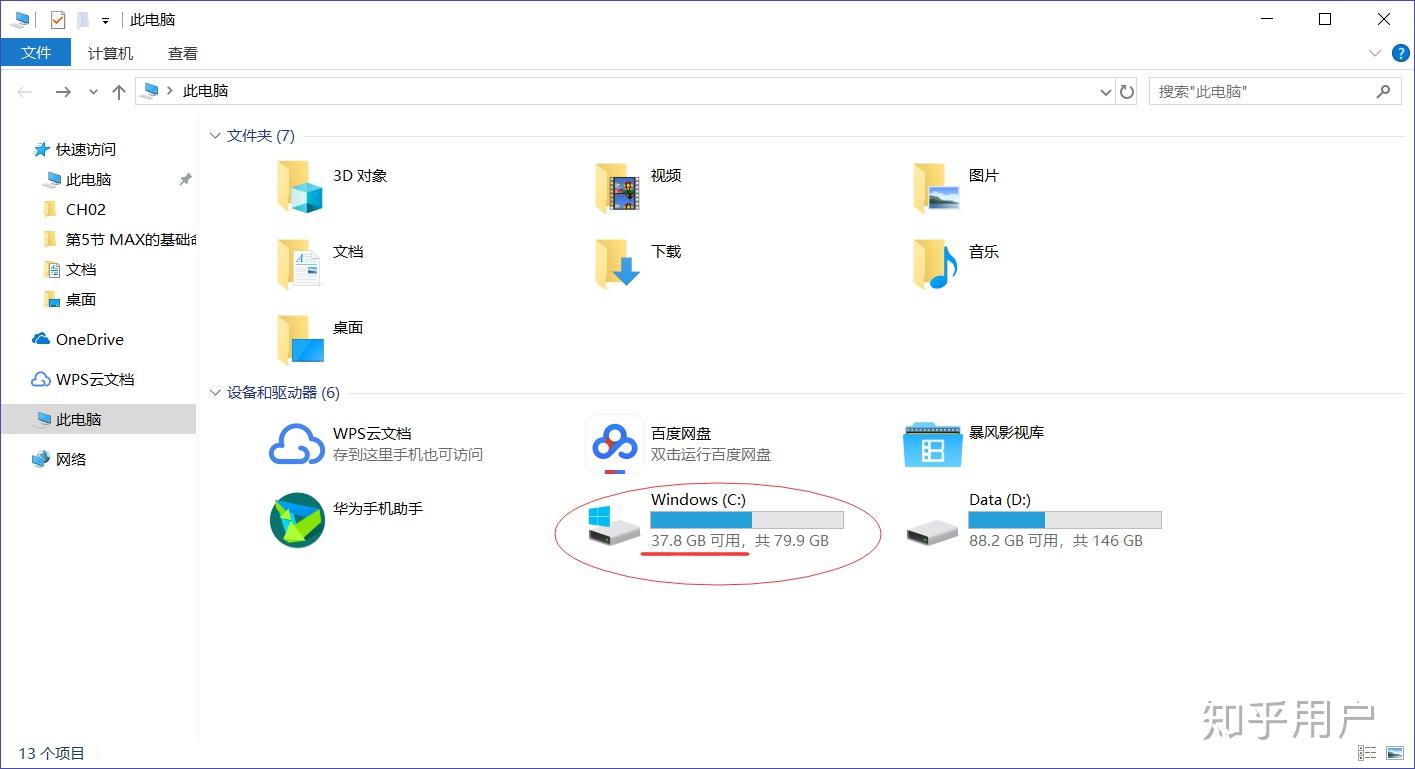Screen dimensions: 1415x769
Task: Click the address bar refresh icon
Action: point(1127,90)
